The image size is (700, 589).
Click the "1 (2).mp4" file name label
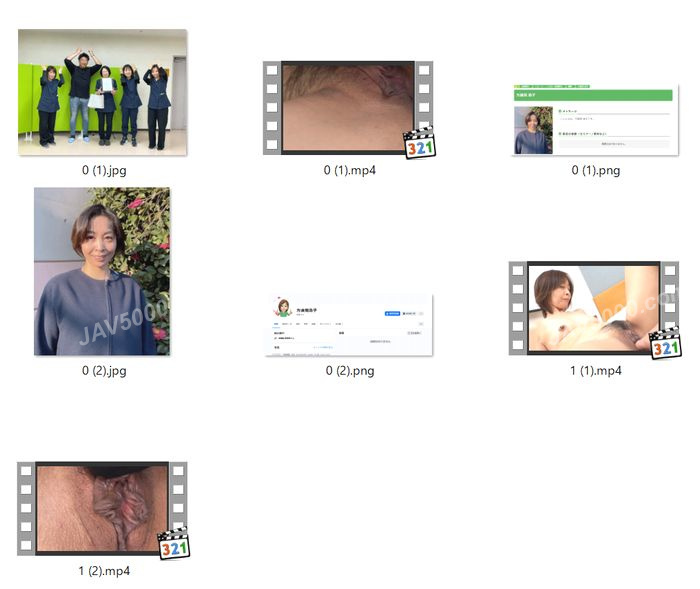(x=103, y=571)
